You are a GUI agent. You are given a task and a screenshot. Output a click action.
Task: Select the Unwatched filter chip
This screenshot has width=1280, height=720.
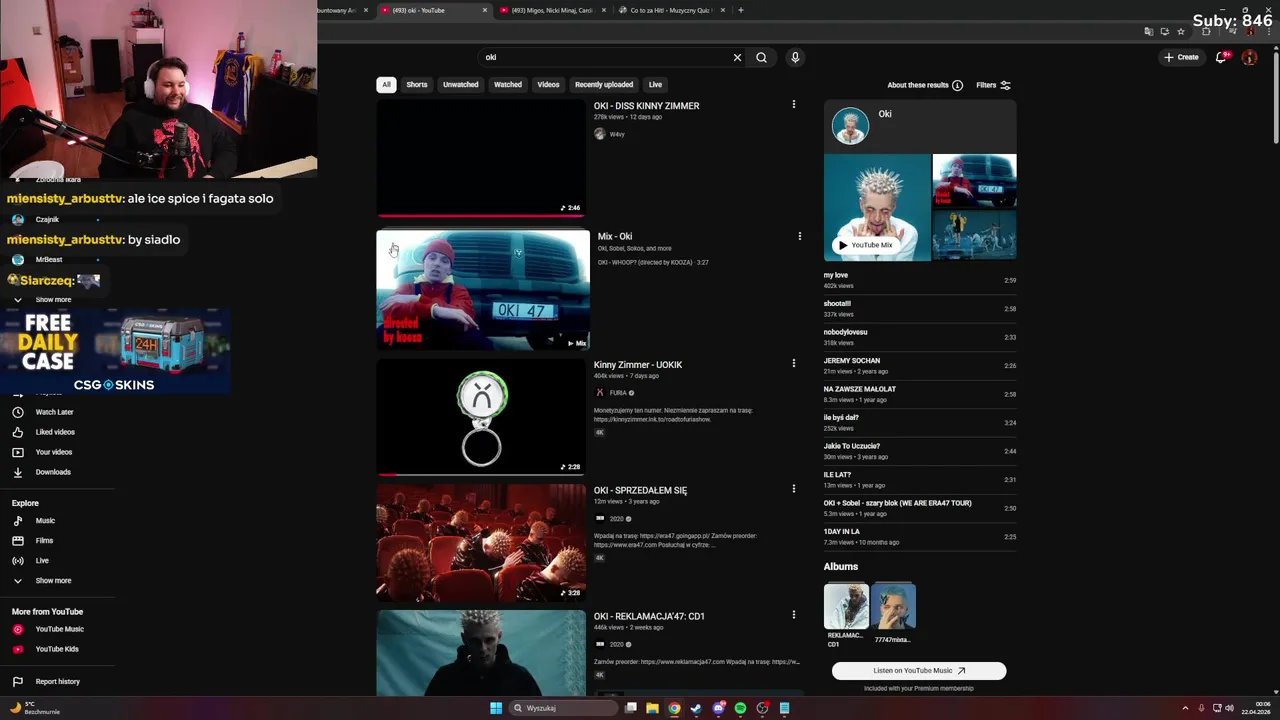tap(461, 85)
